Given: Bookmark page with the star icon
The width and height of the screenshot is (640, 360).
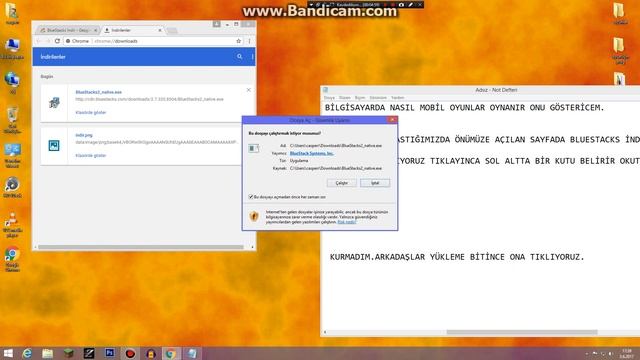Looking at the screenshot, I should pyautogui.click(x=238, y=41).
